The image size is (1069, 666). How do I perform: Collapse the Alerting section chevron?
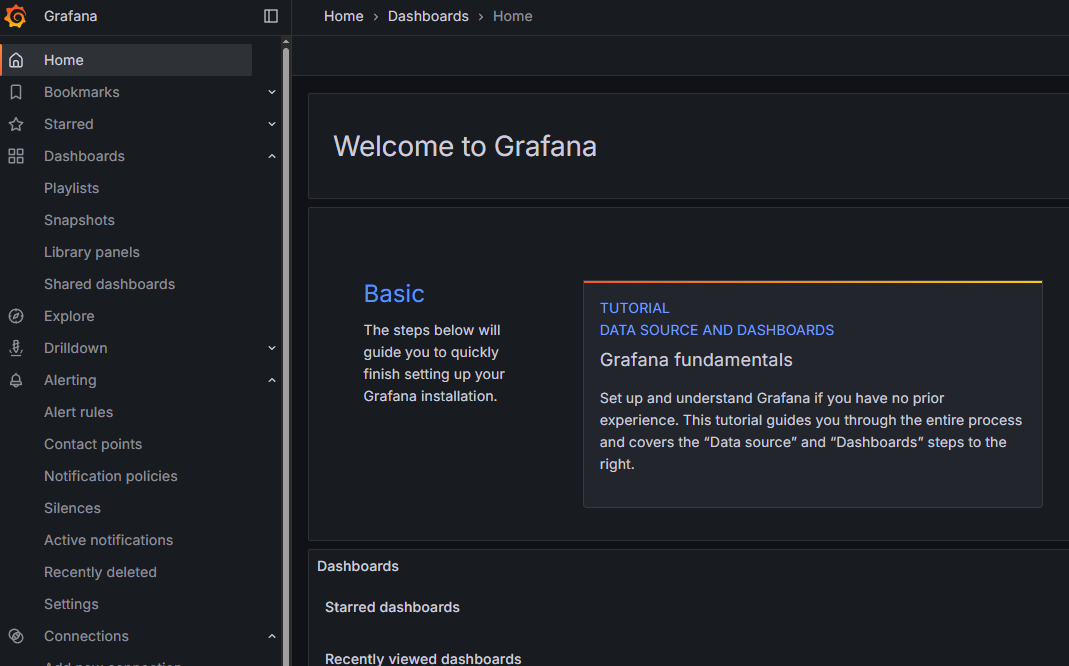click(x=272, y=380)
